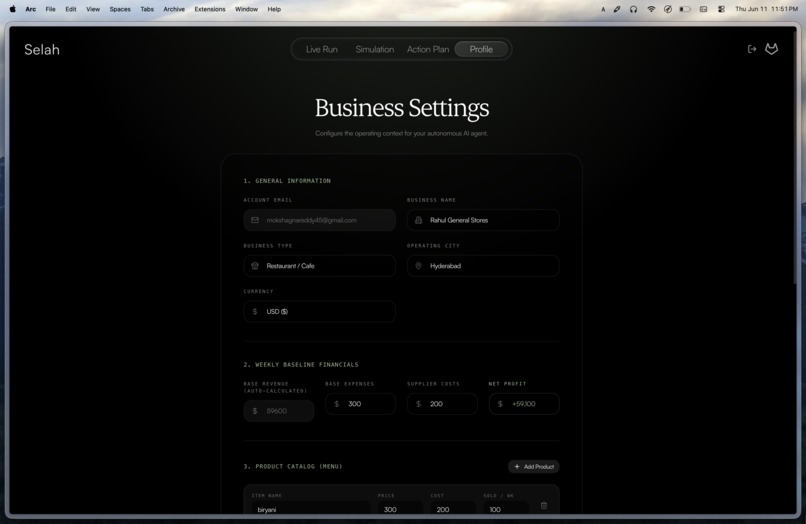Click the biryani sold per week field

pos(506,509)
